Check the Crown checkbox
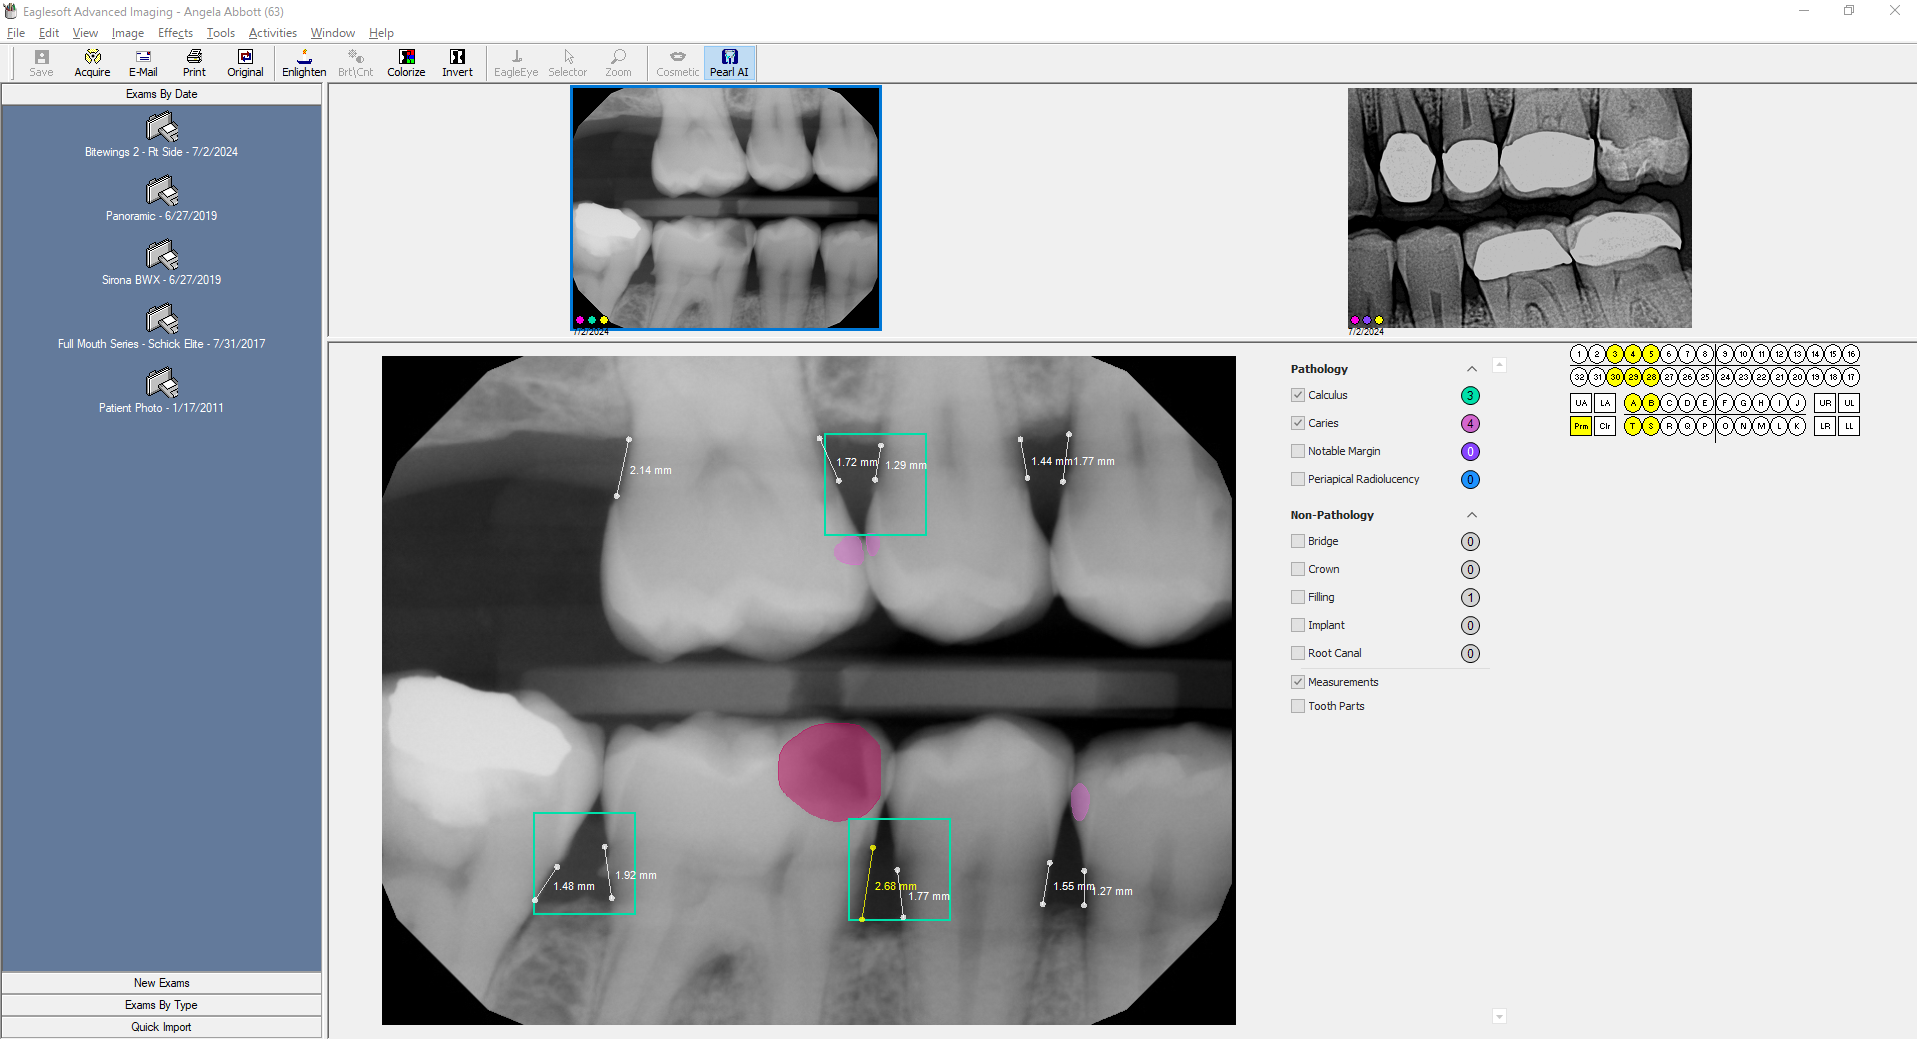This screenshot has height=1039, width=1917. (x=1298, y=569)
